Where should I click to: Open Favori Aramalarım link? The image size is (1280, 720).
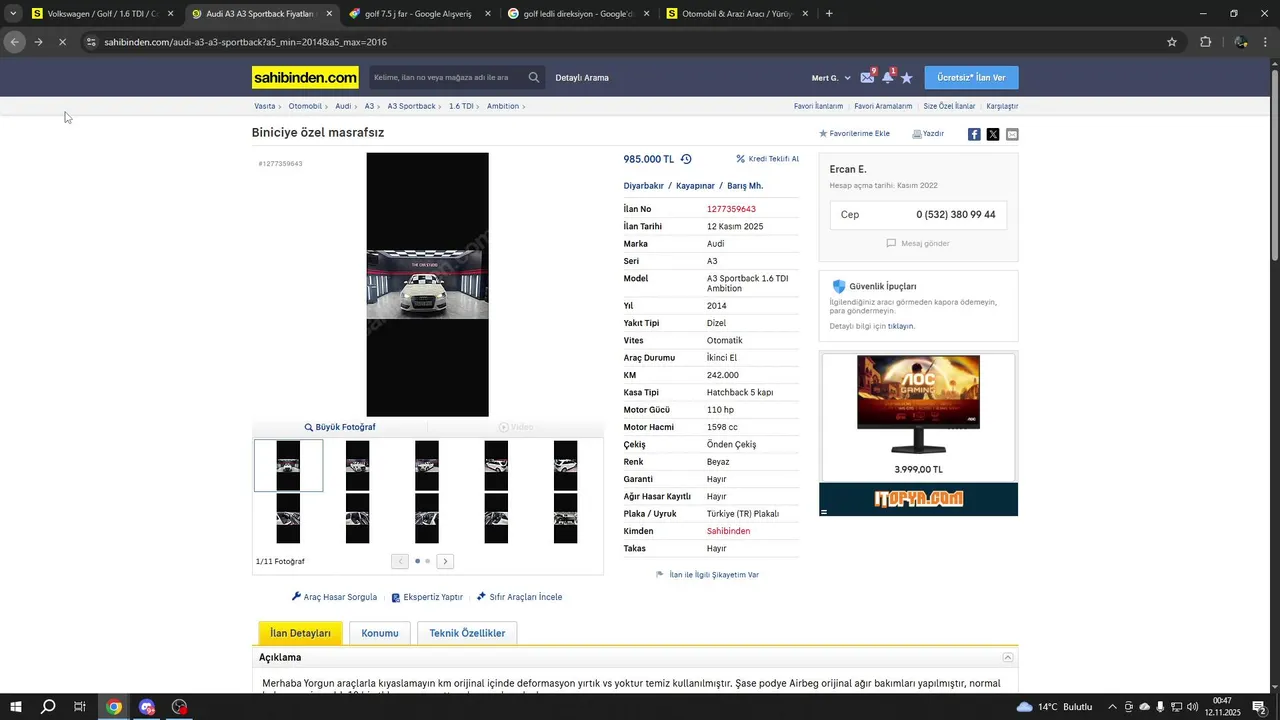[883, 106]
